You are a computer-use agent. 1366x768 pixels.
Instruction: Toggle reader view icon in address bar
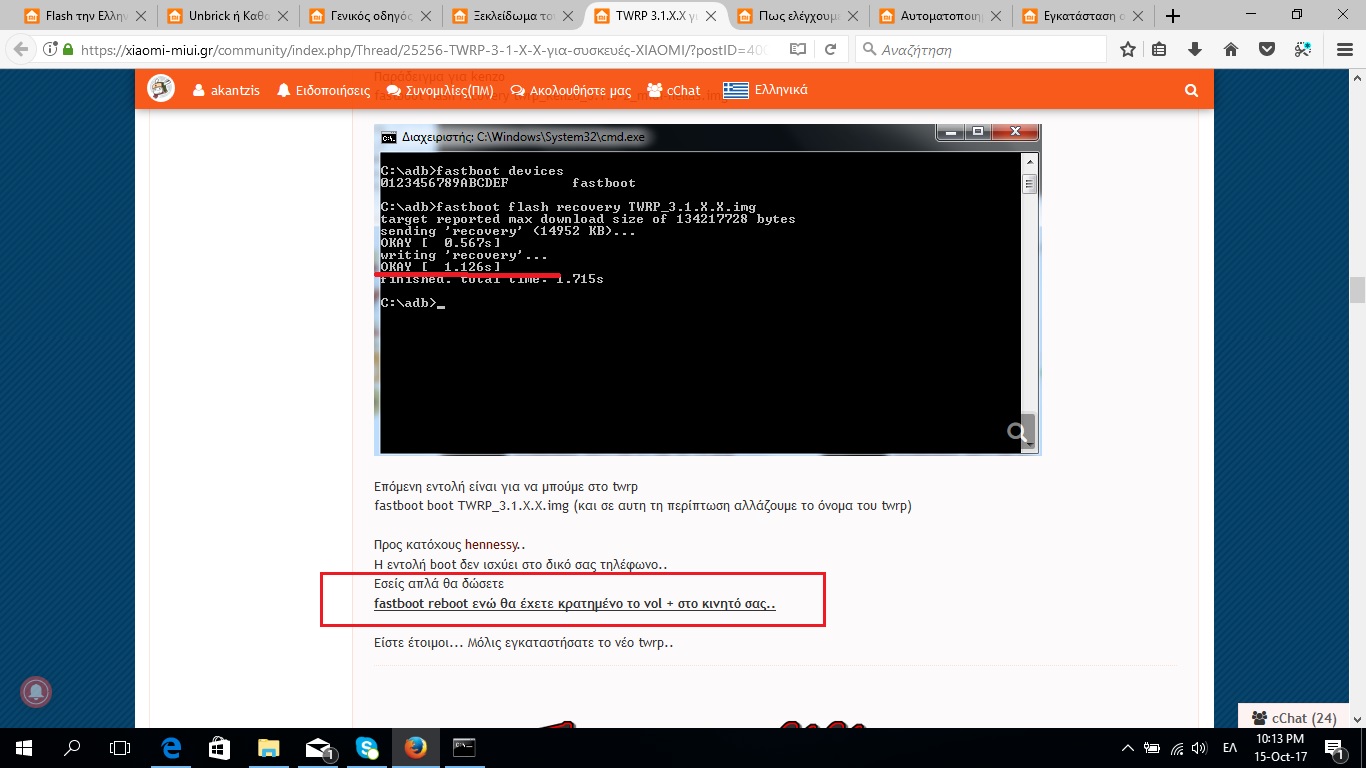(x=797, y=50)
